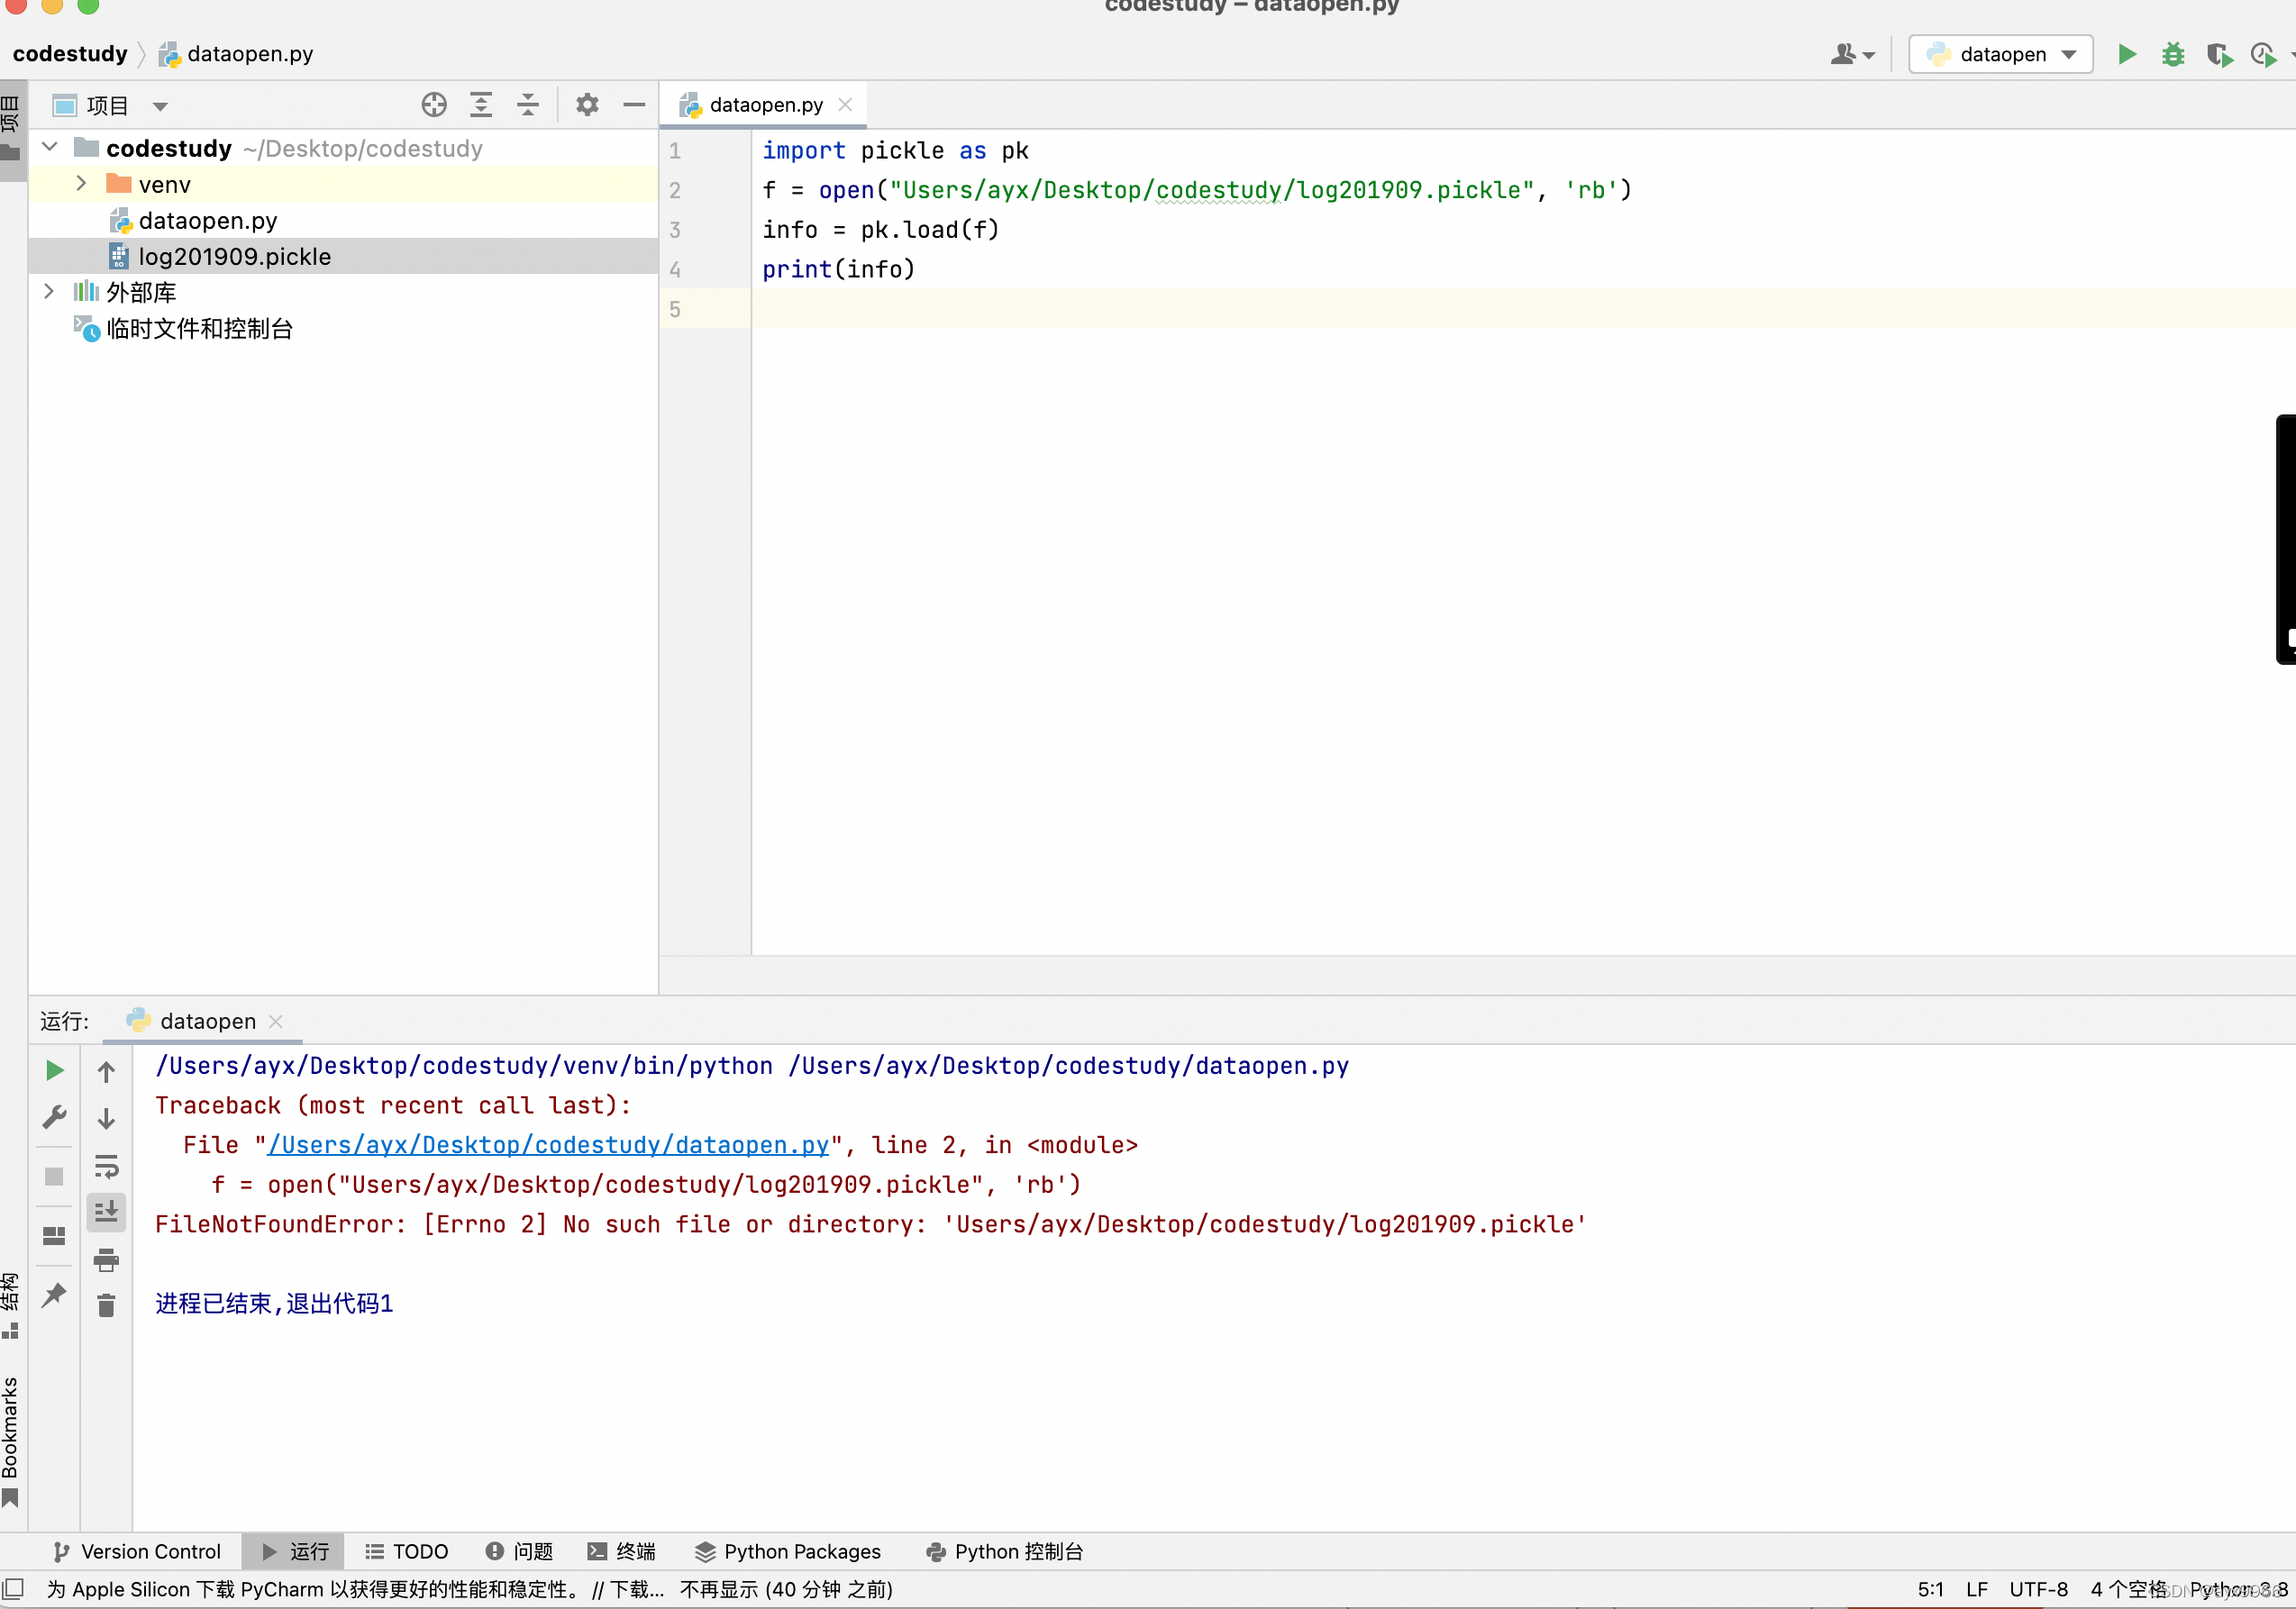Toggle soft-wrap in run console
The image size is (2296, 1609).
pos(106,1165)
